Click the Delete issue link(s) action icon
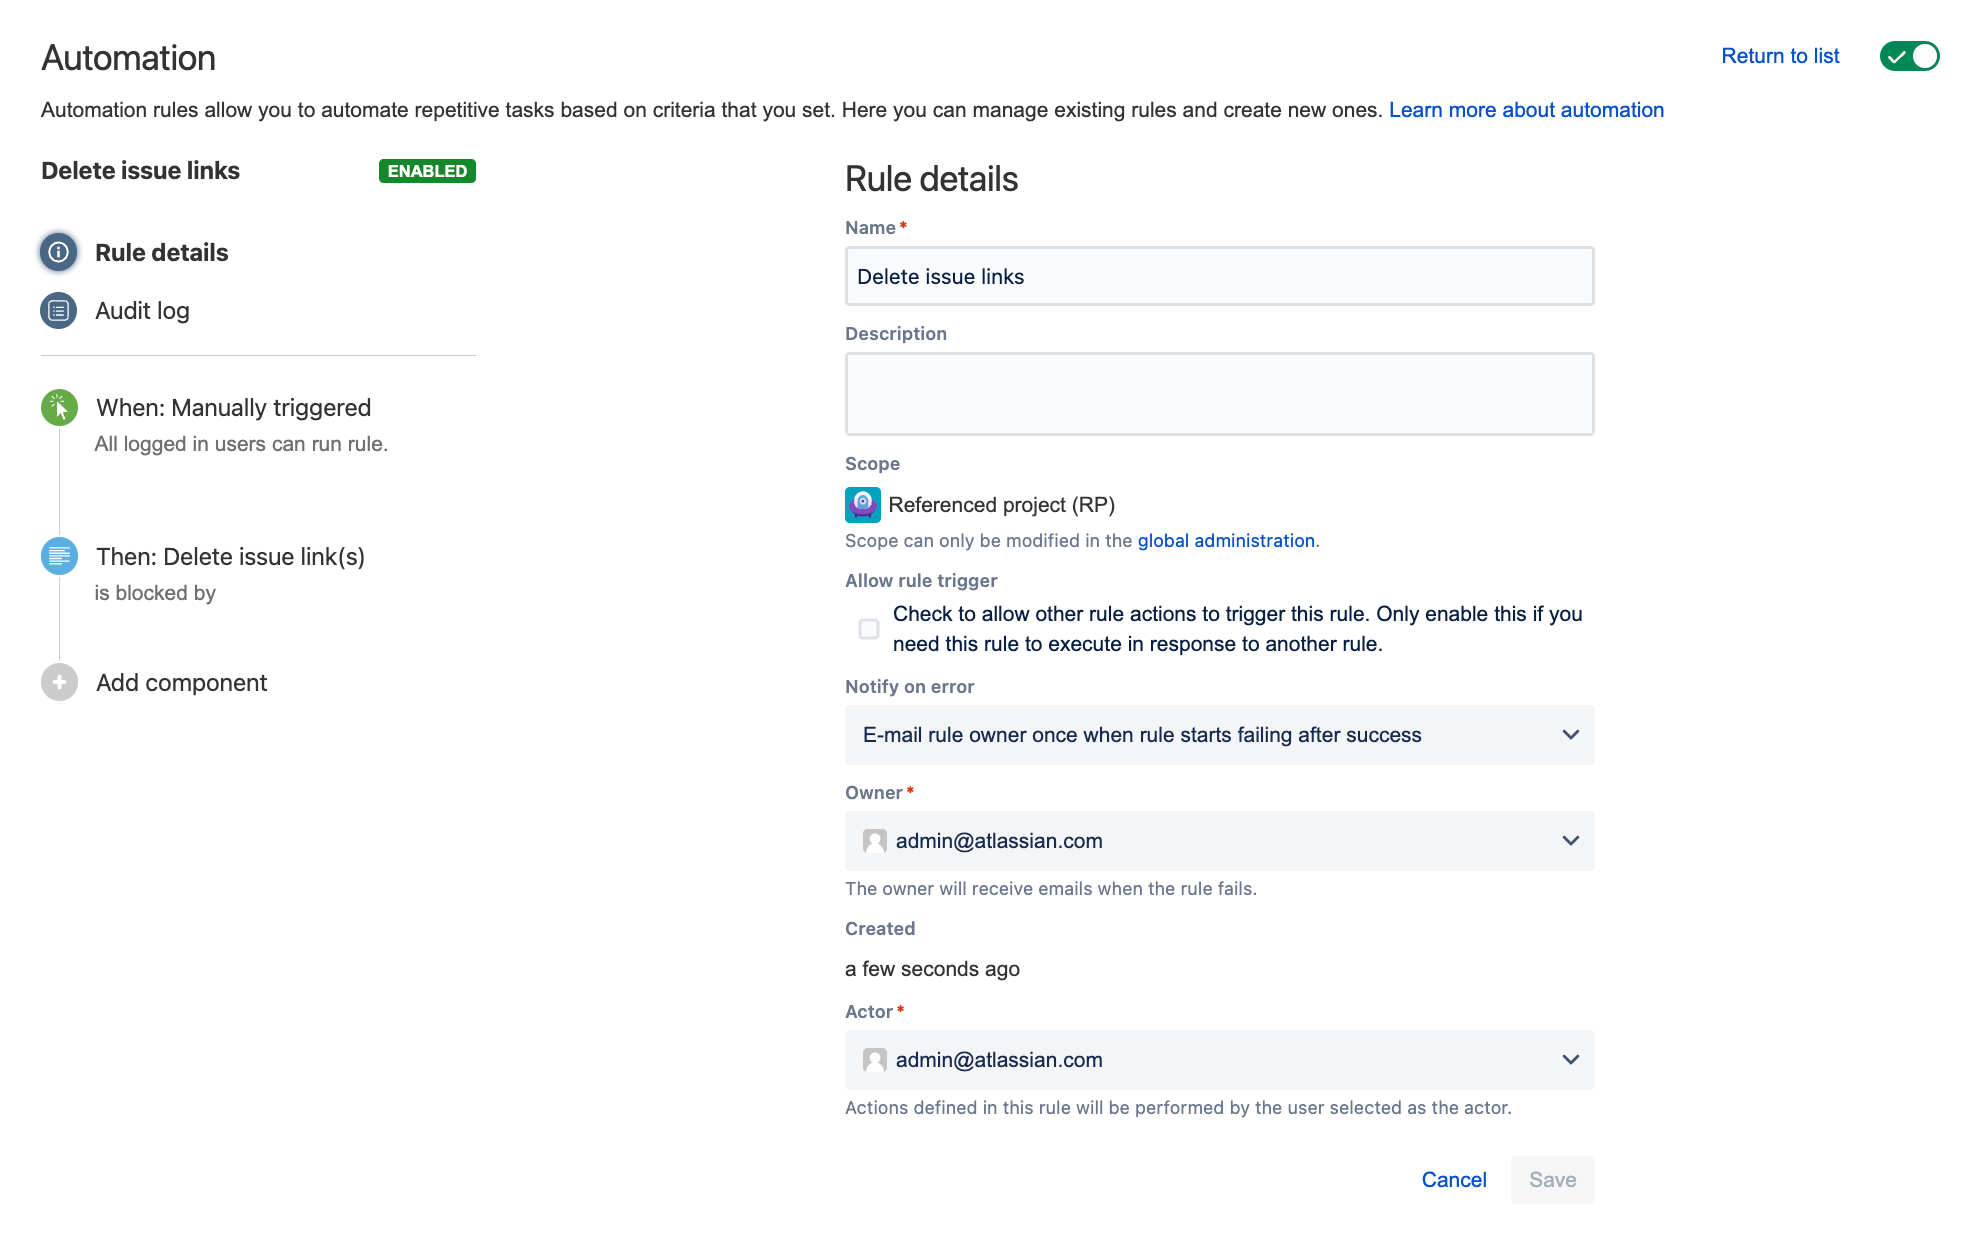This screenshot has height=1248, width=1972. coord(58,556)
